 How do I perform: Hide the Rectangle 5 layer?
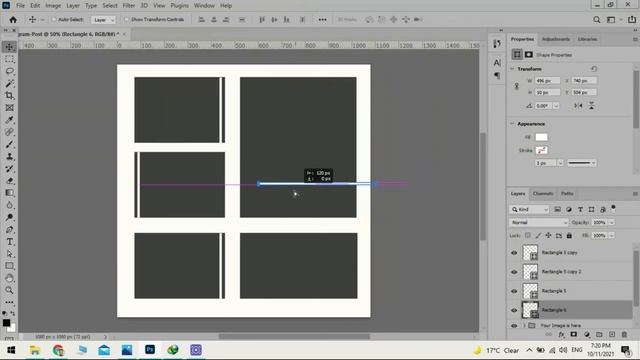(514, 291)
